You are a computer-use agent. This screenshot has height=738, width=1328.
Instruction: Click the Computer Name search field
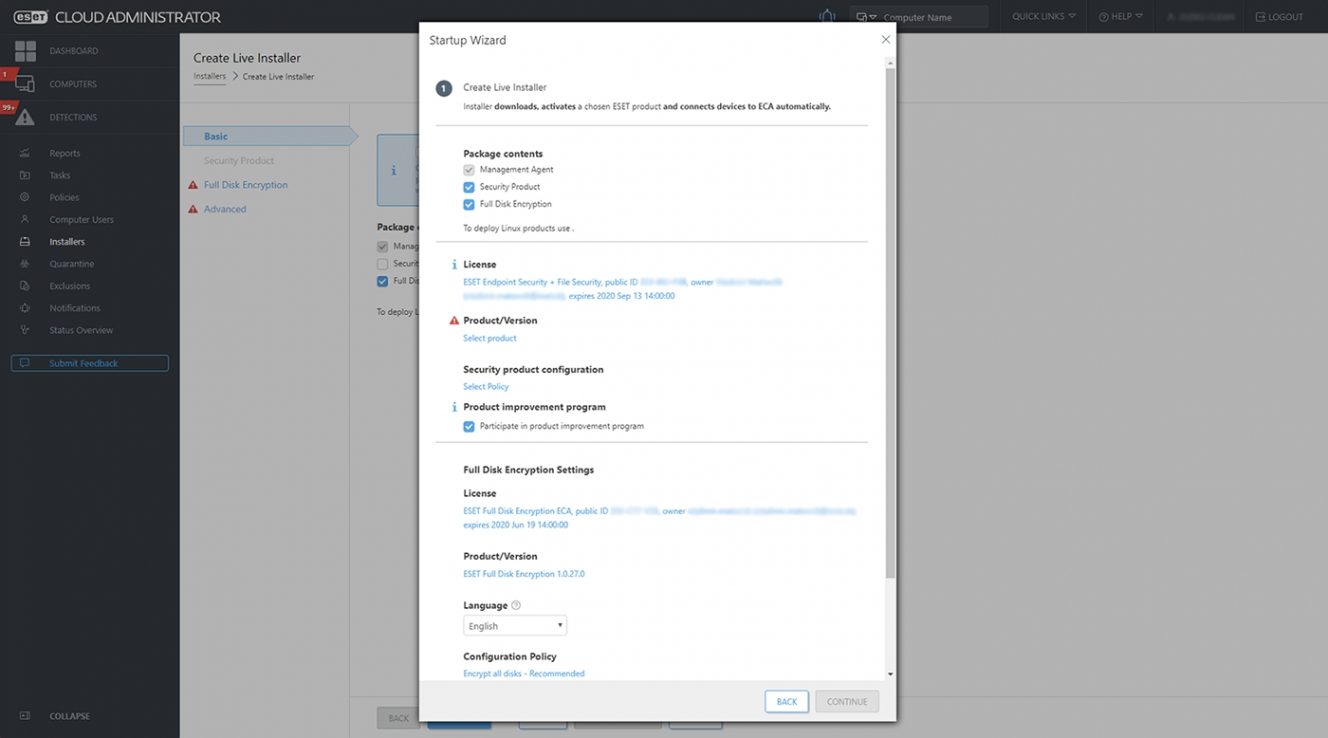tap(930, 17)
